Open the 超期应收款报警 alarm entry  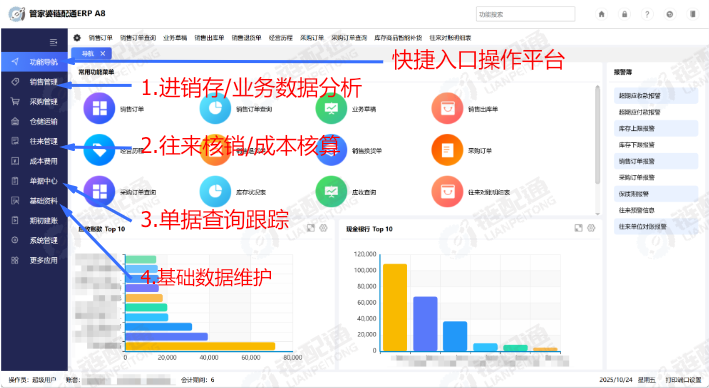click(656, 96)
